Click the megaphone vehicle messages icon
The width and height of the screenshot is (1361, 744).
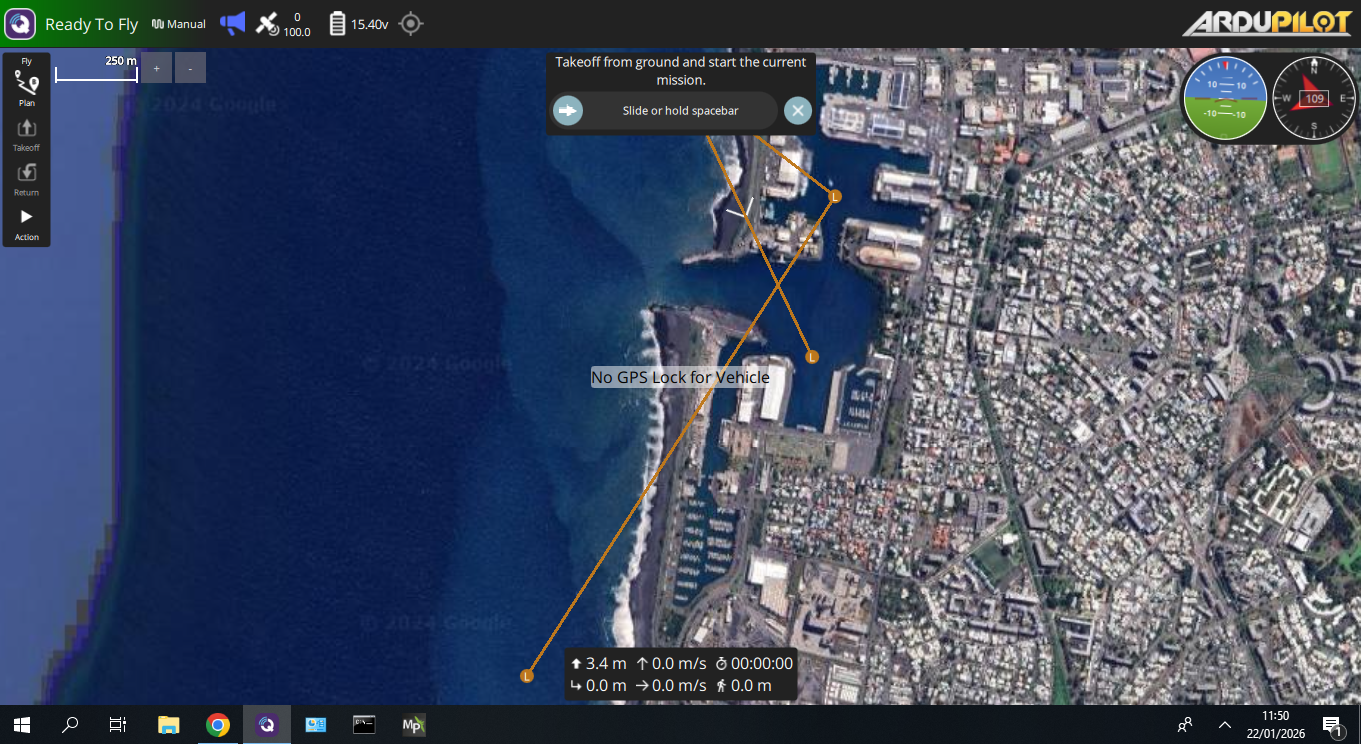coord(232,24)
